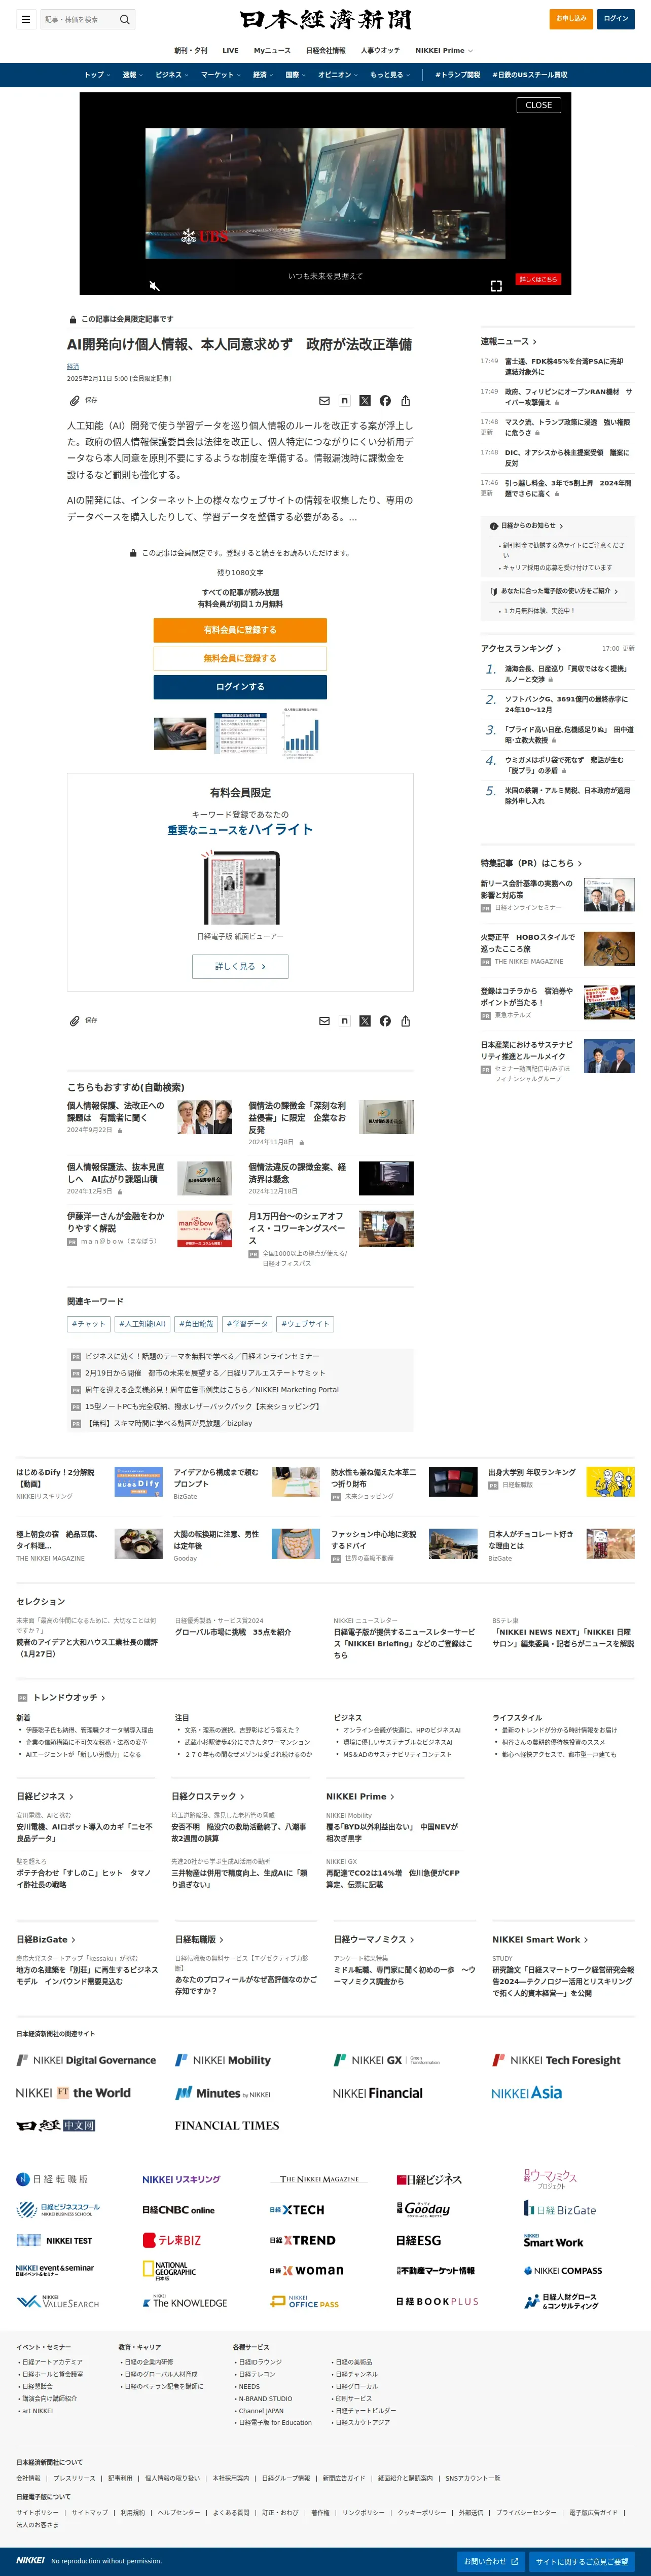The width and height of the screenshot is (651, 2576).
Task: Open the LIVE menu item
Action: (230, 50)
